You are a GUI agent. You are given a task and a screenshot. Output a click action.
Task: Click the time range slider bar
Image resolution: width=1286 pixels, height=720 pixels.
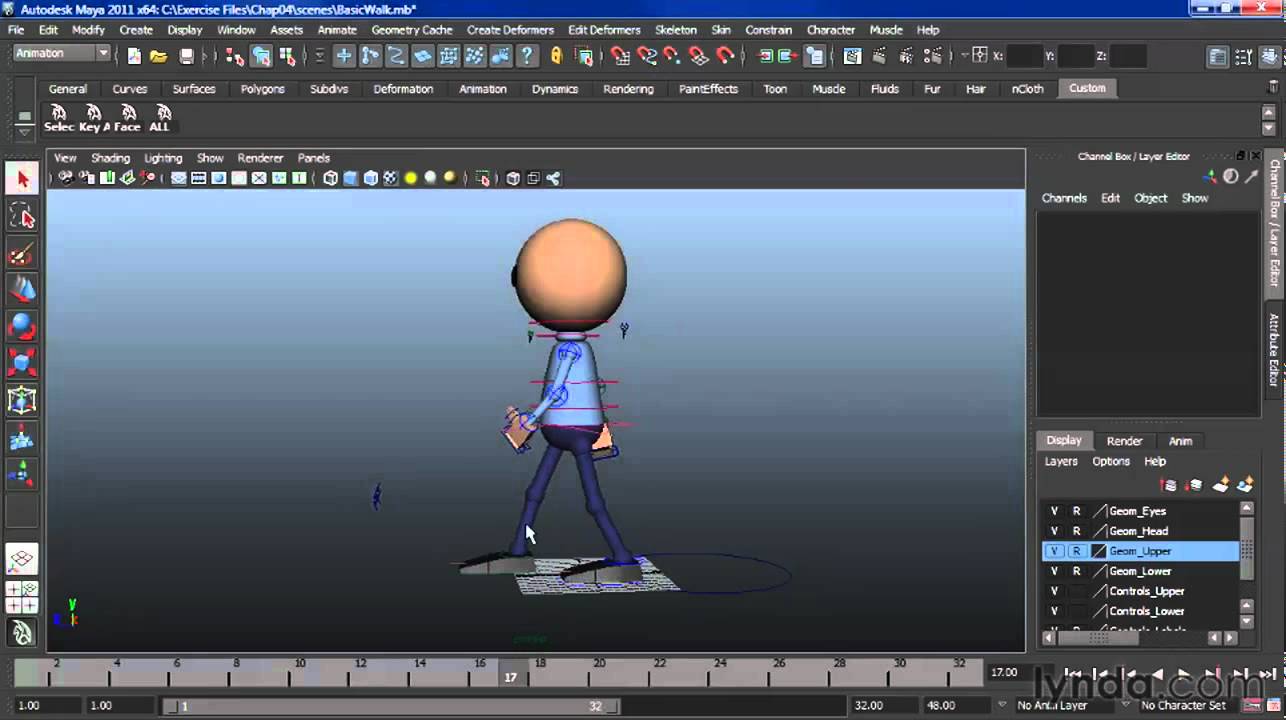pyautogui.click(x=392, y=705)
